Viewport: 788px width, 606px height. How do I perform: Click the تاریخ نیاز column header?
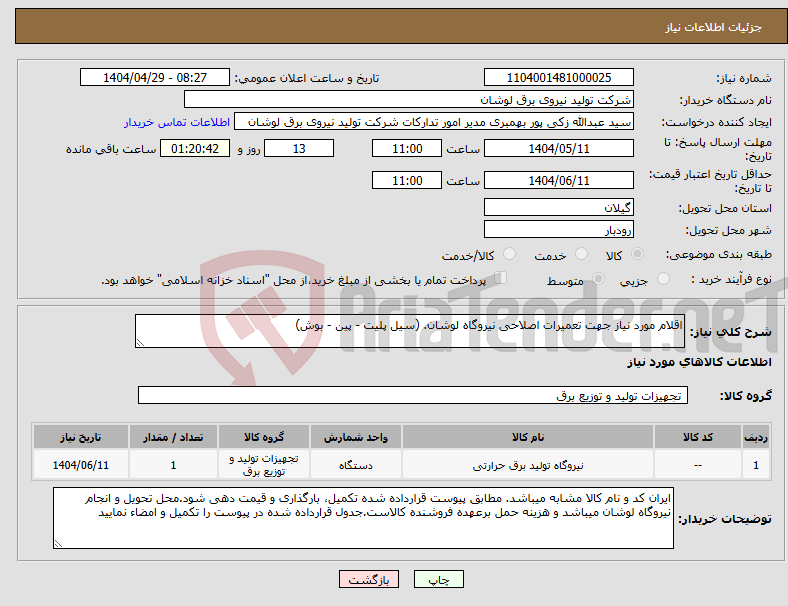pyautogui.click(x=80, y=437)
